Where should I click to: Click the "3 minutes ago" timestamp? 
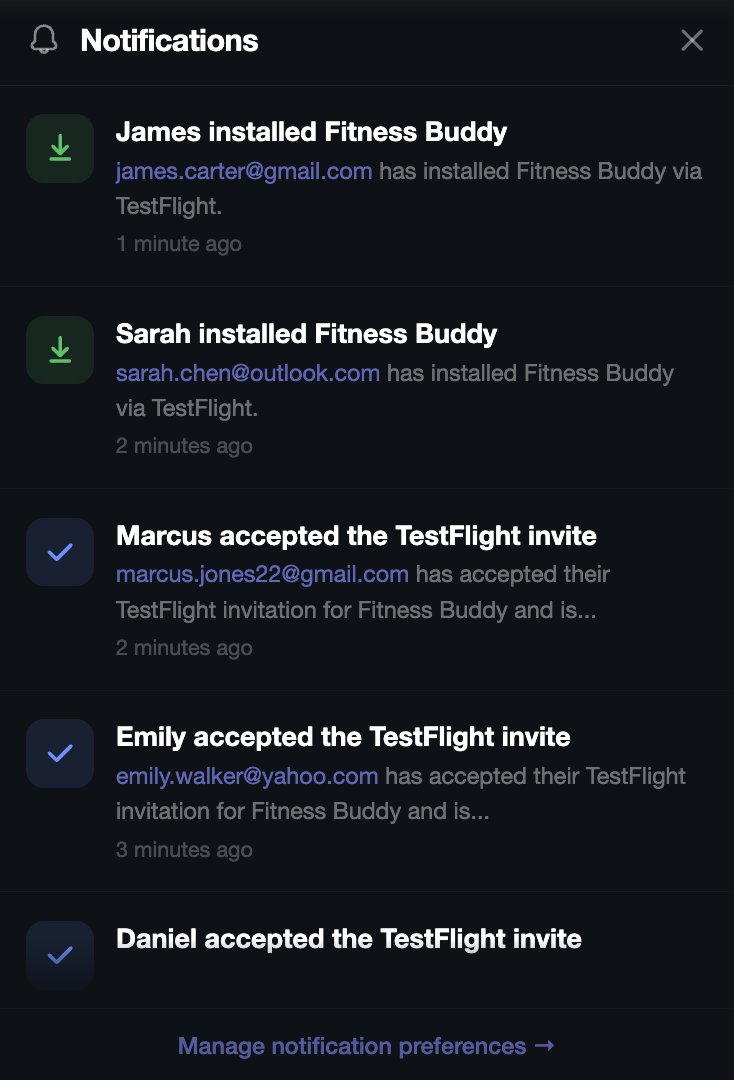[184, 850]
